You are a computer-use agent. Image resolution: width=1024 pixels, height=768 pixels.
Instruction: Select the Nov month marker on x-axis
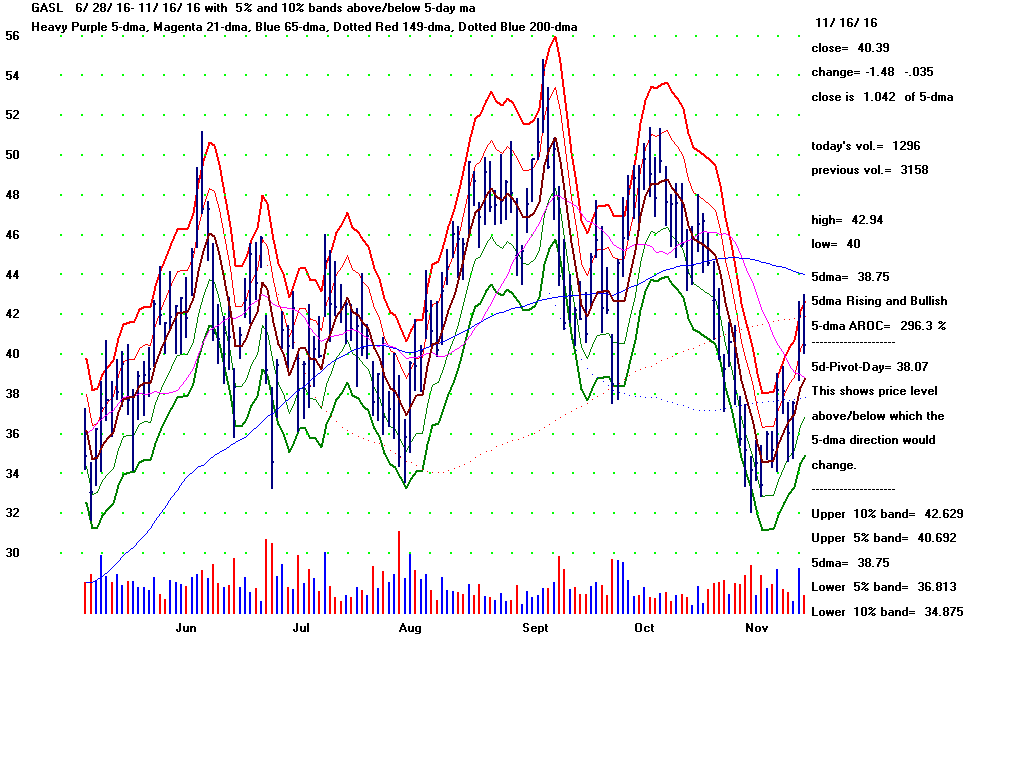click(756, 628)
